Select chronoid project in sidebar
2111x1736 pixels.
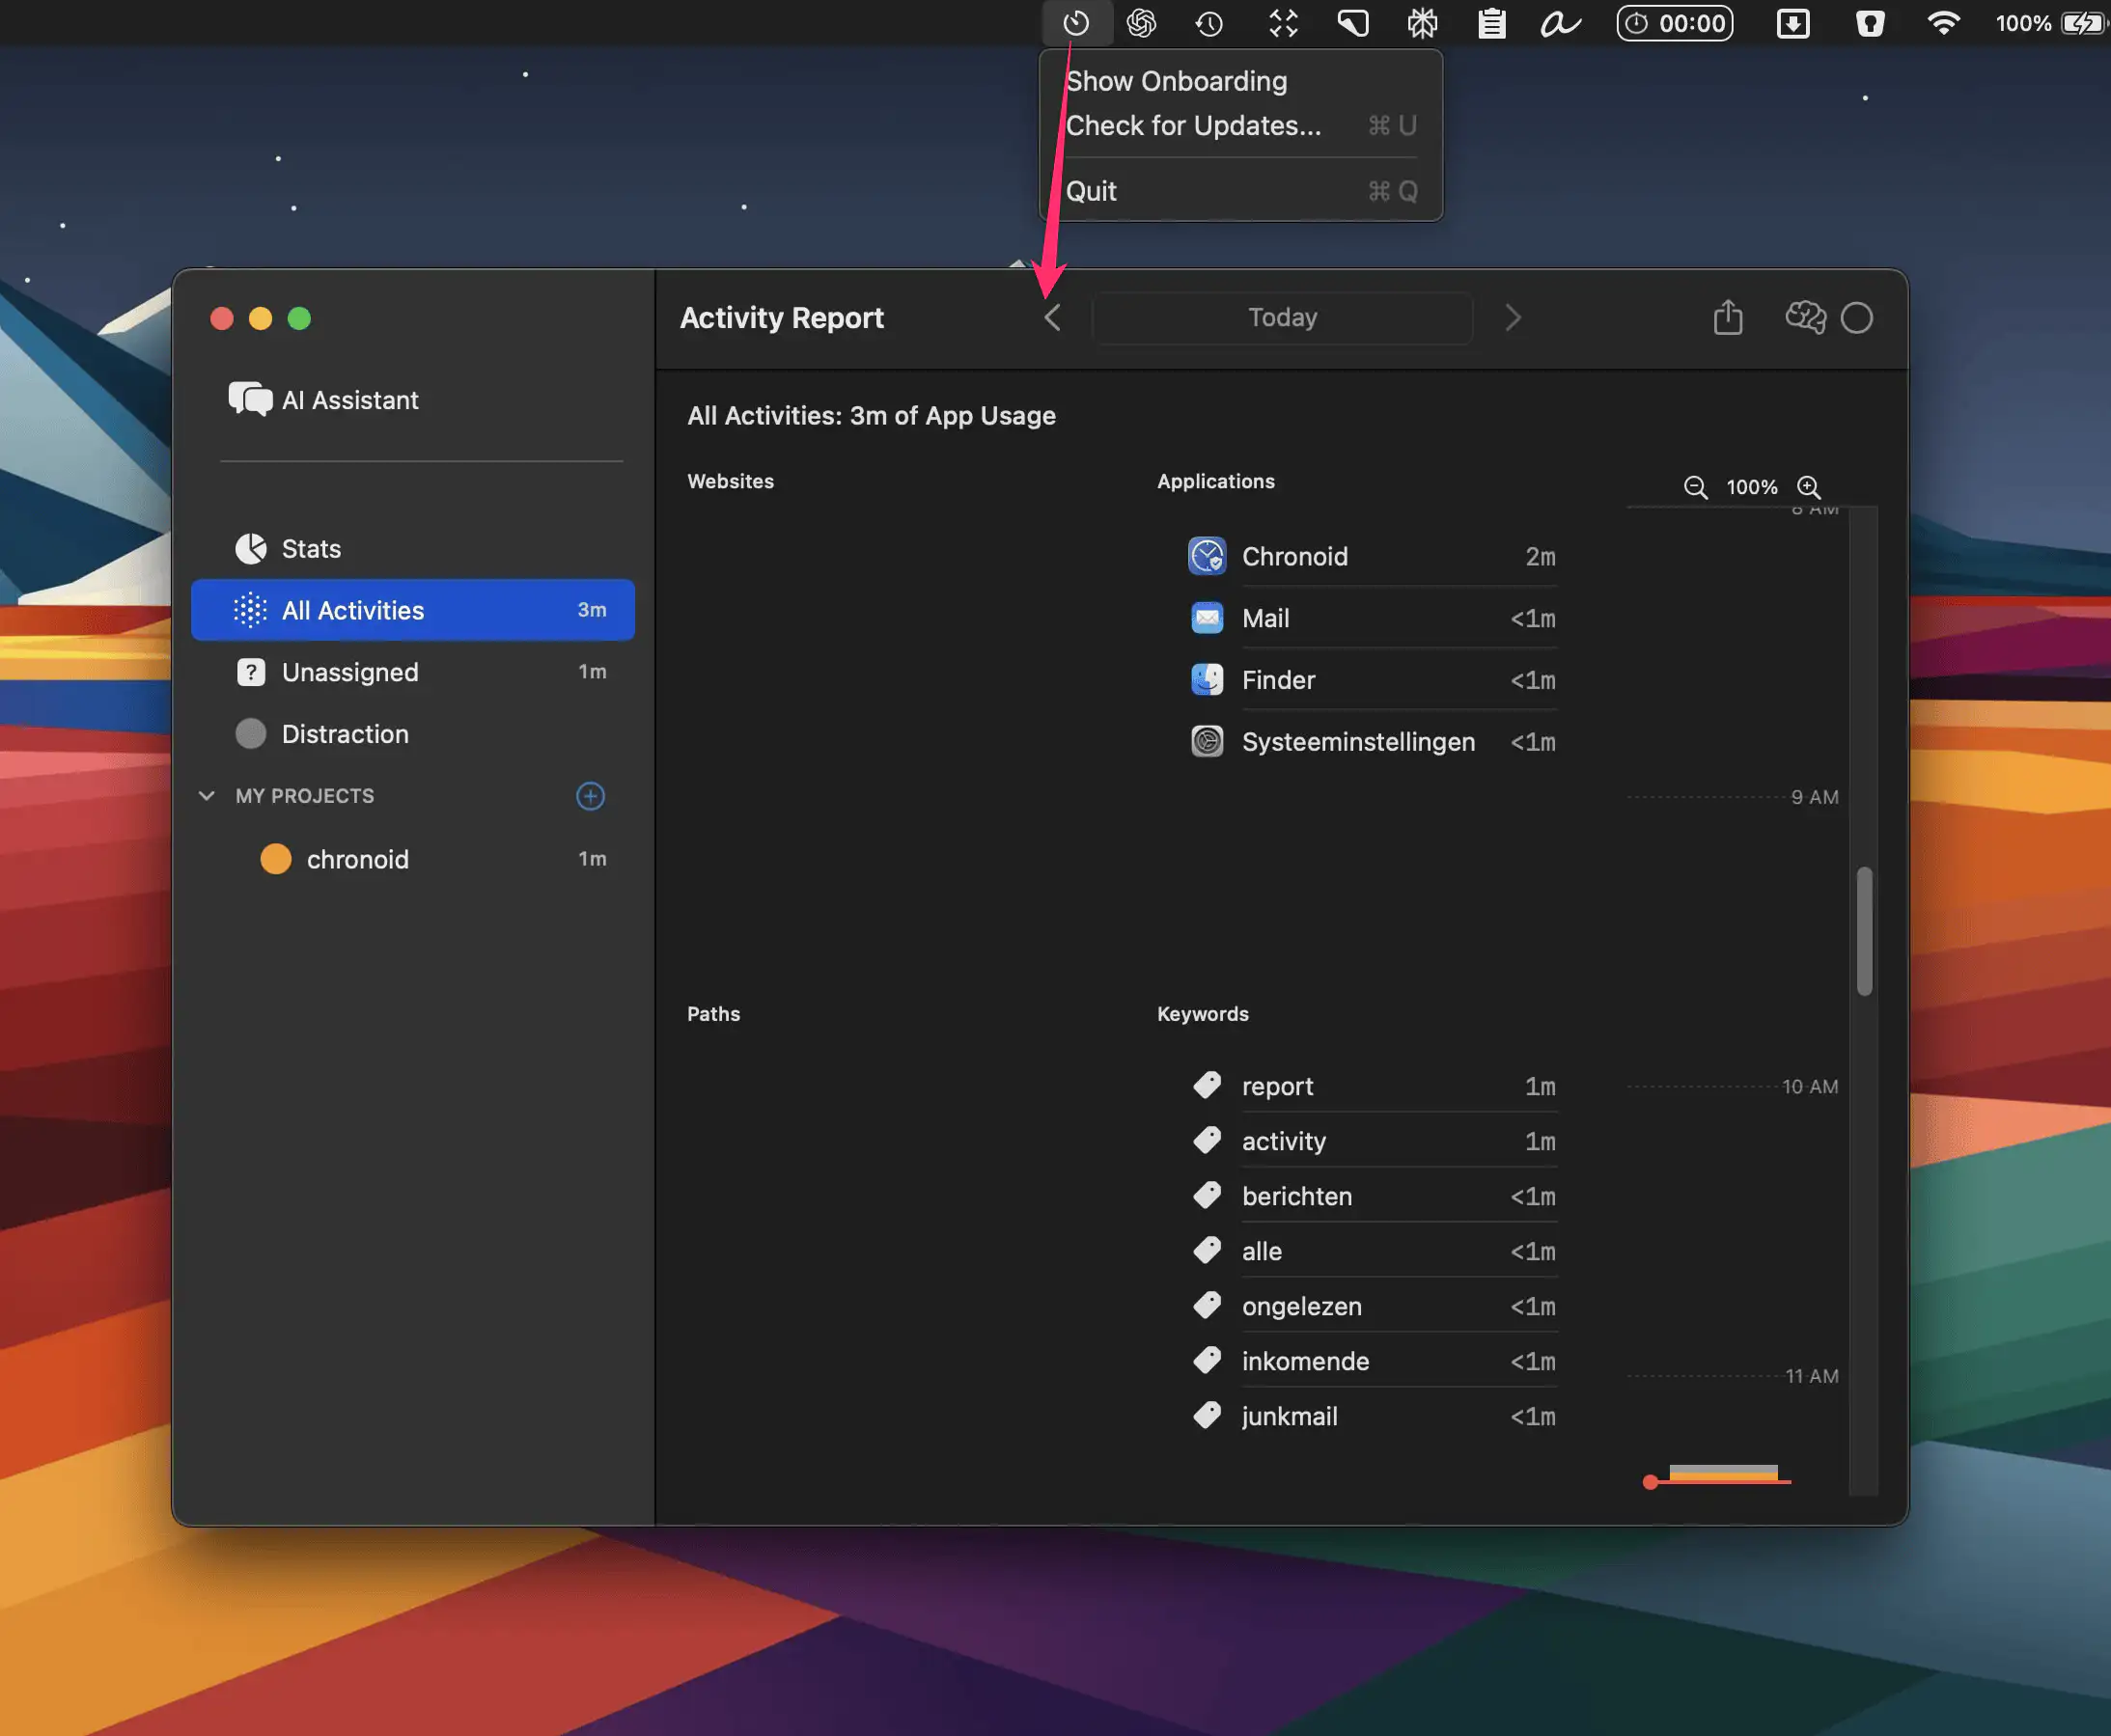[x=412, y=859]
